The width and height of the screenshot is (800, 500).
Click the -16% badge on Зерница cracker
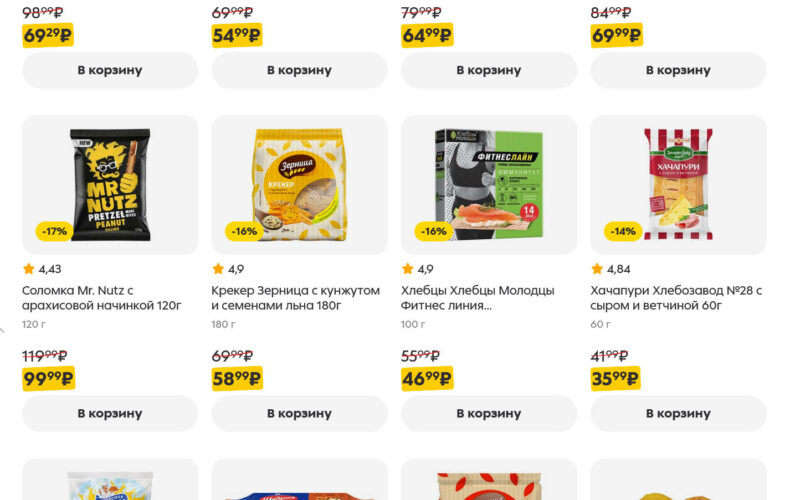tap(244, 231)
